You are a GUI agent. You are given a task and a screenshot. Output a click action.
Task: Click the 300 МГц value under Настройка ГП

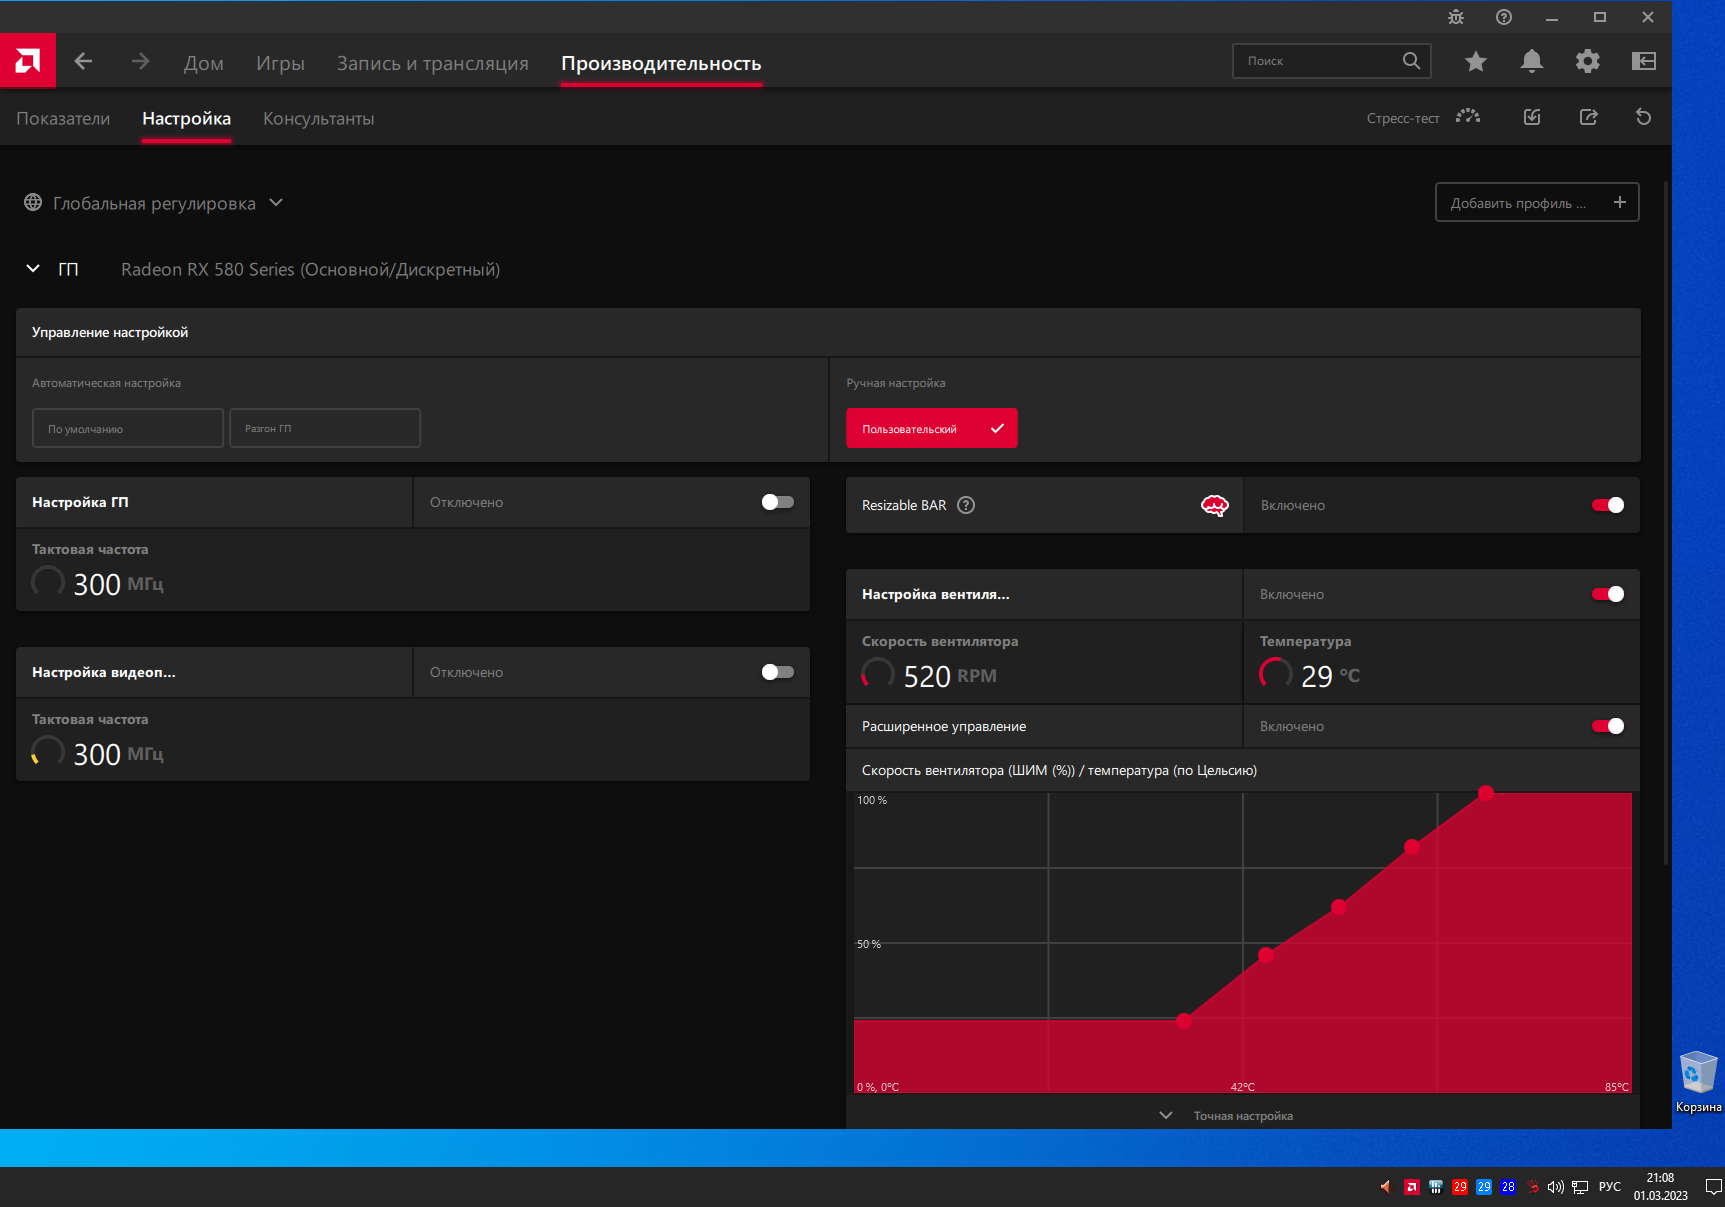click(118, 584)
